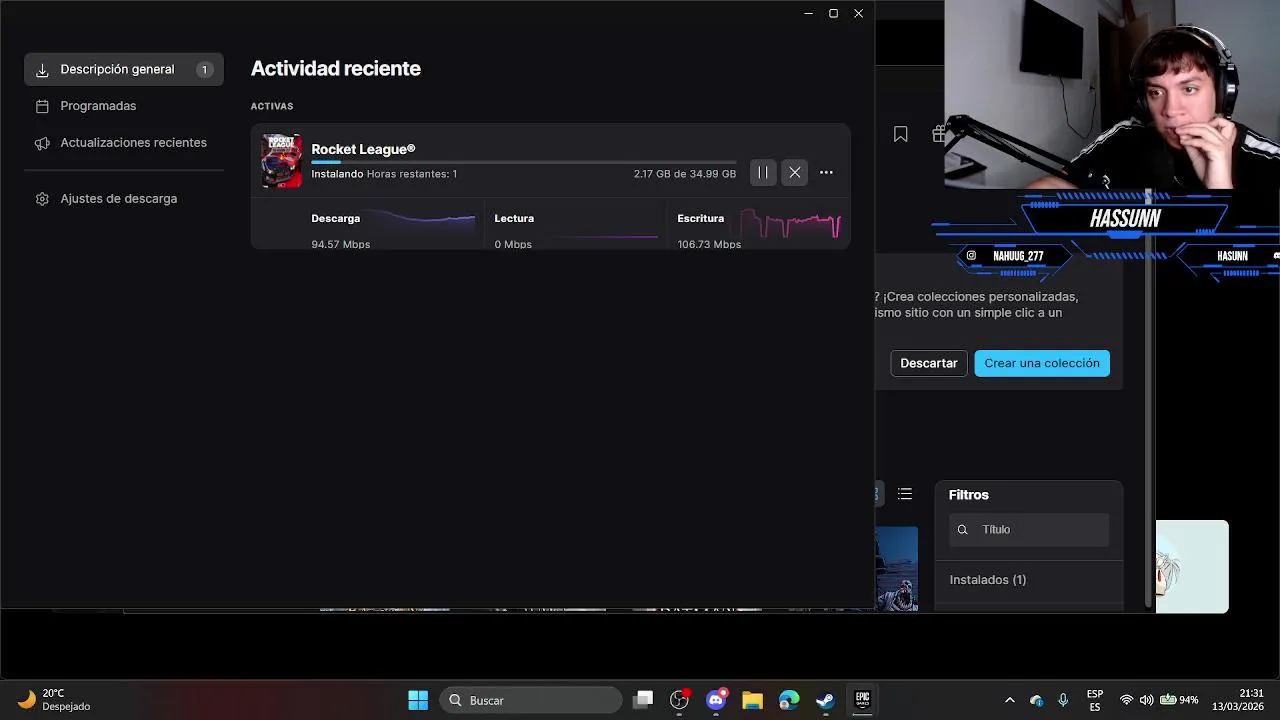Show hidden system tray icons
Viewport: 1280px width, 720px height.
[x=1009, y=700]
